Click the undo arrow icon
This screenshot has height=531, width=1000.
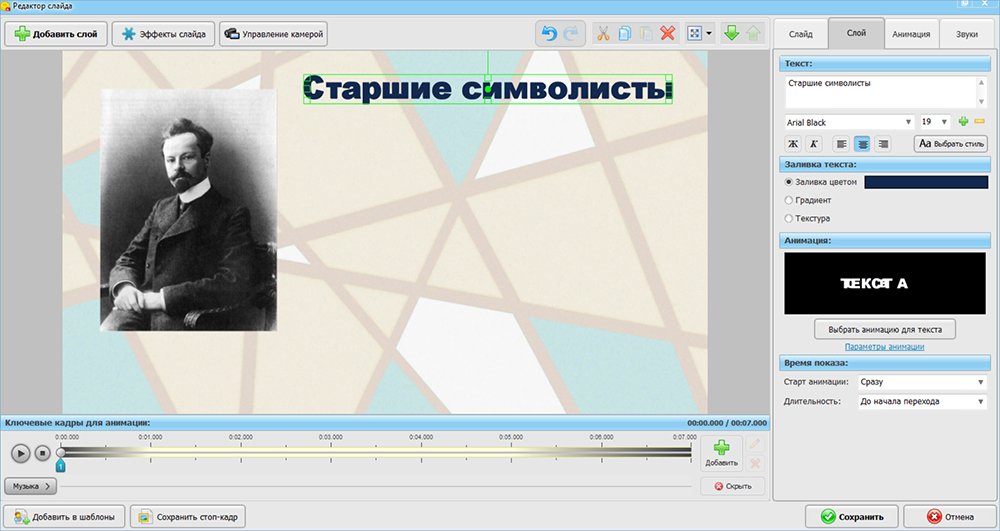[549, 34]
